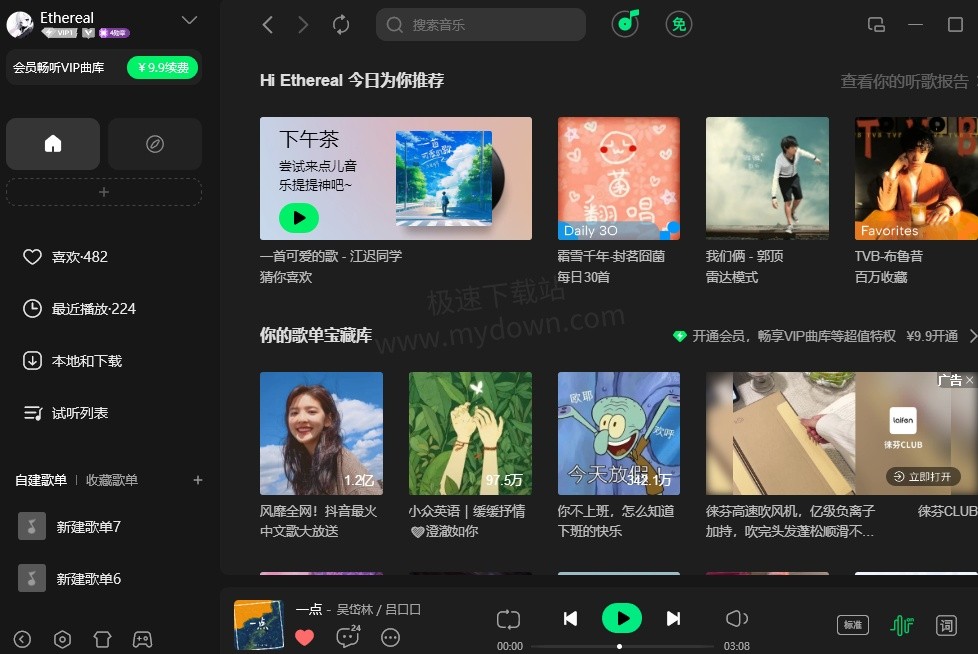Screen dimensions: 978x654
Task: Open the game controller icon in sidebar
Action: pos(143,639)
